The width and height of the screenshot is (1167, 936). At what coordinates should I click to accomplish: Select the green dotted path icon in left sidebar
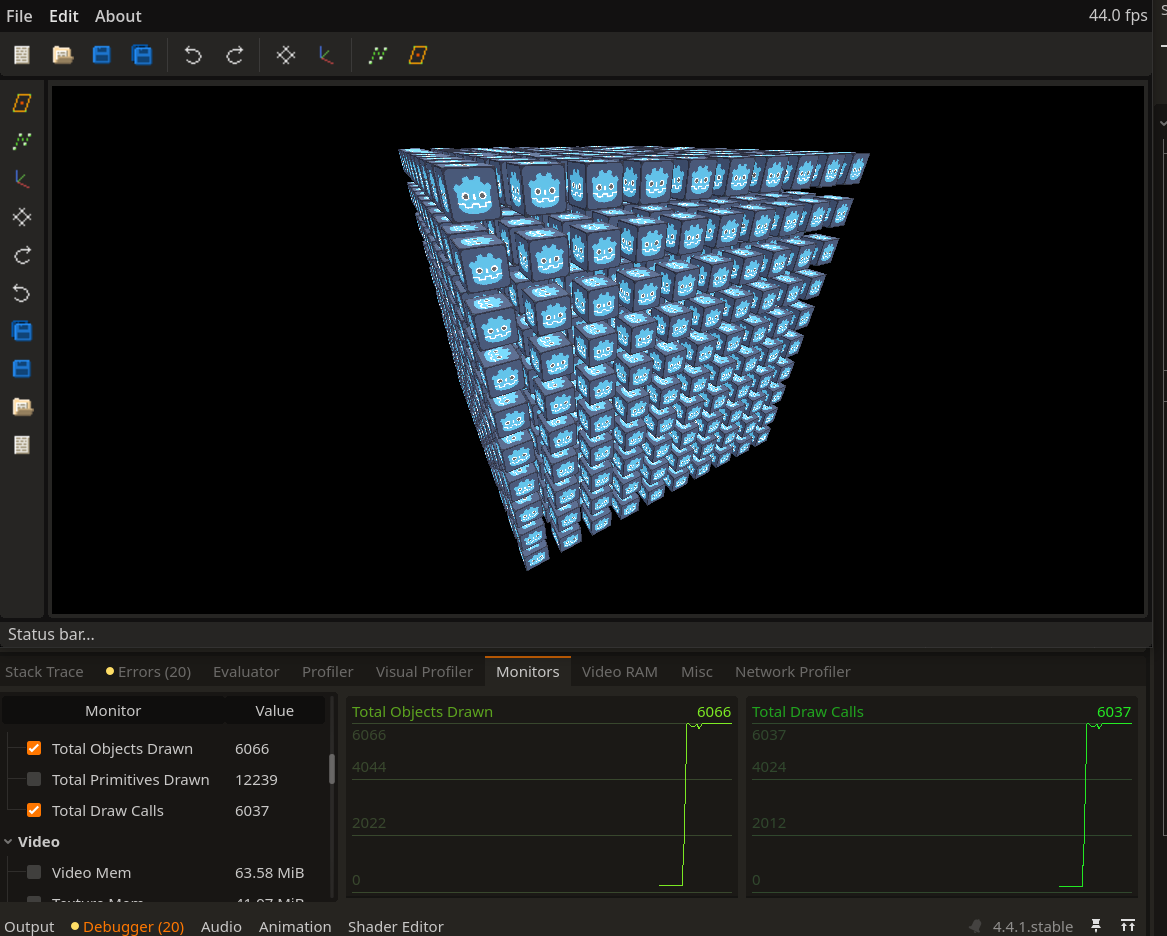click(21, 141)
